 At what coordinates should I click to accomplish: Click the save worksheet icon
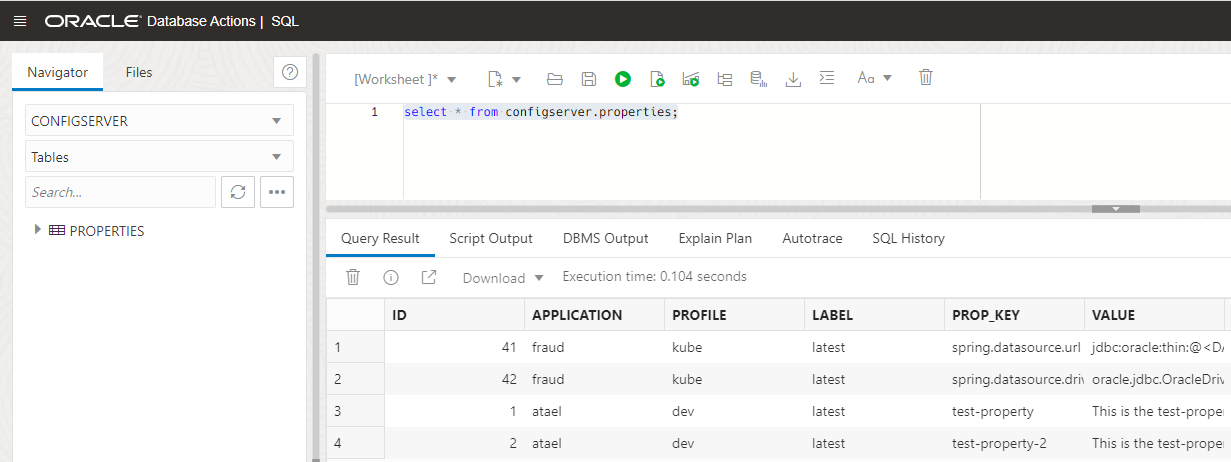(x=589, y=78)
